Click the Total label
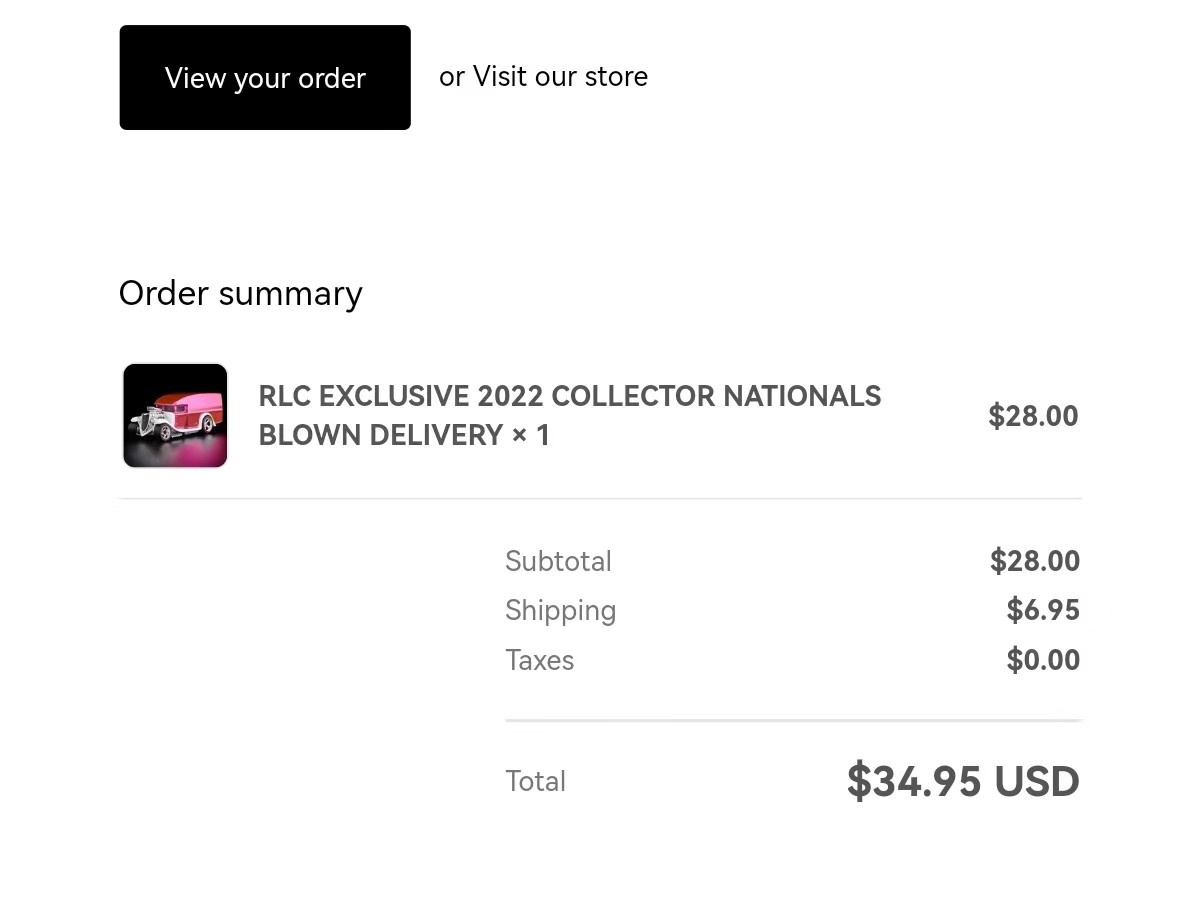The height and width of the screenshot is (911, 1200). click(535, 781)
